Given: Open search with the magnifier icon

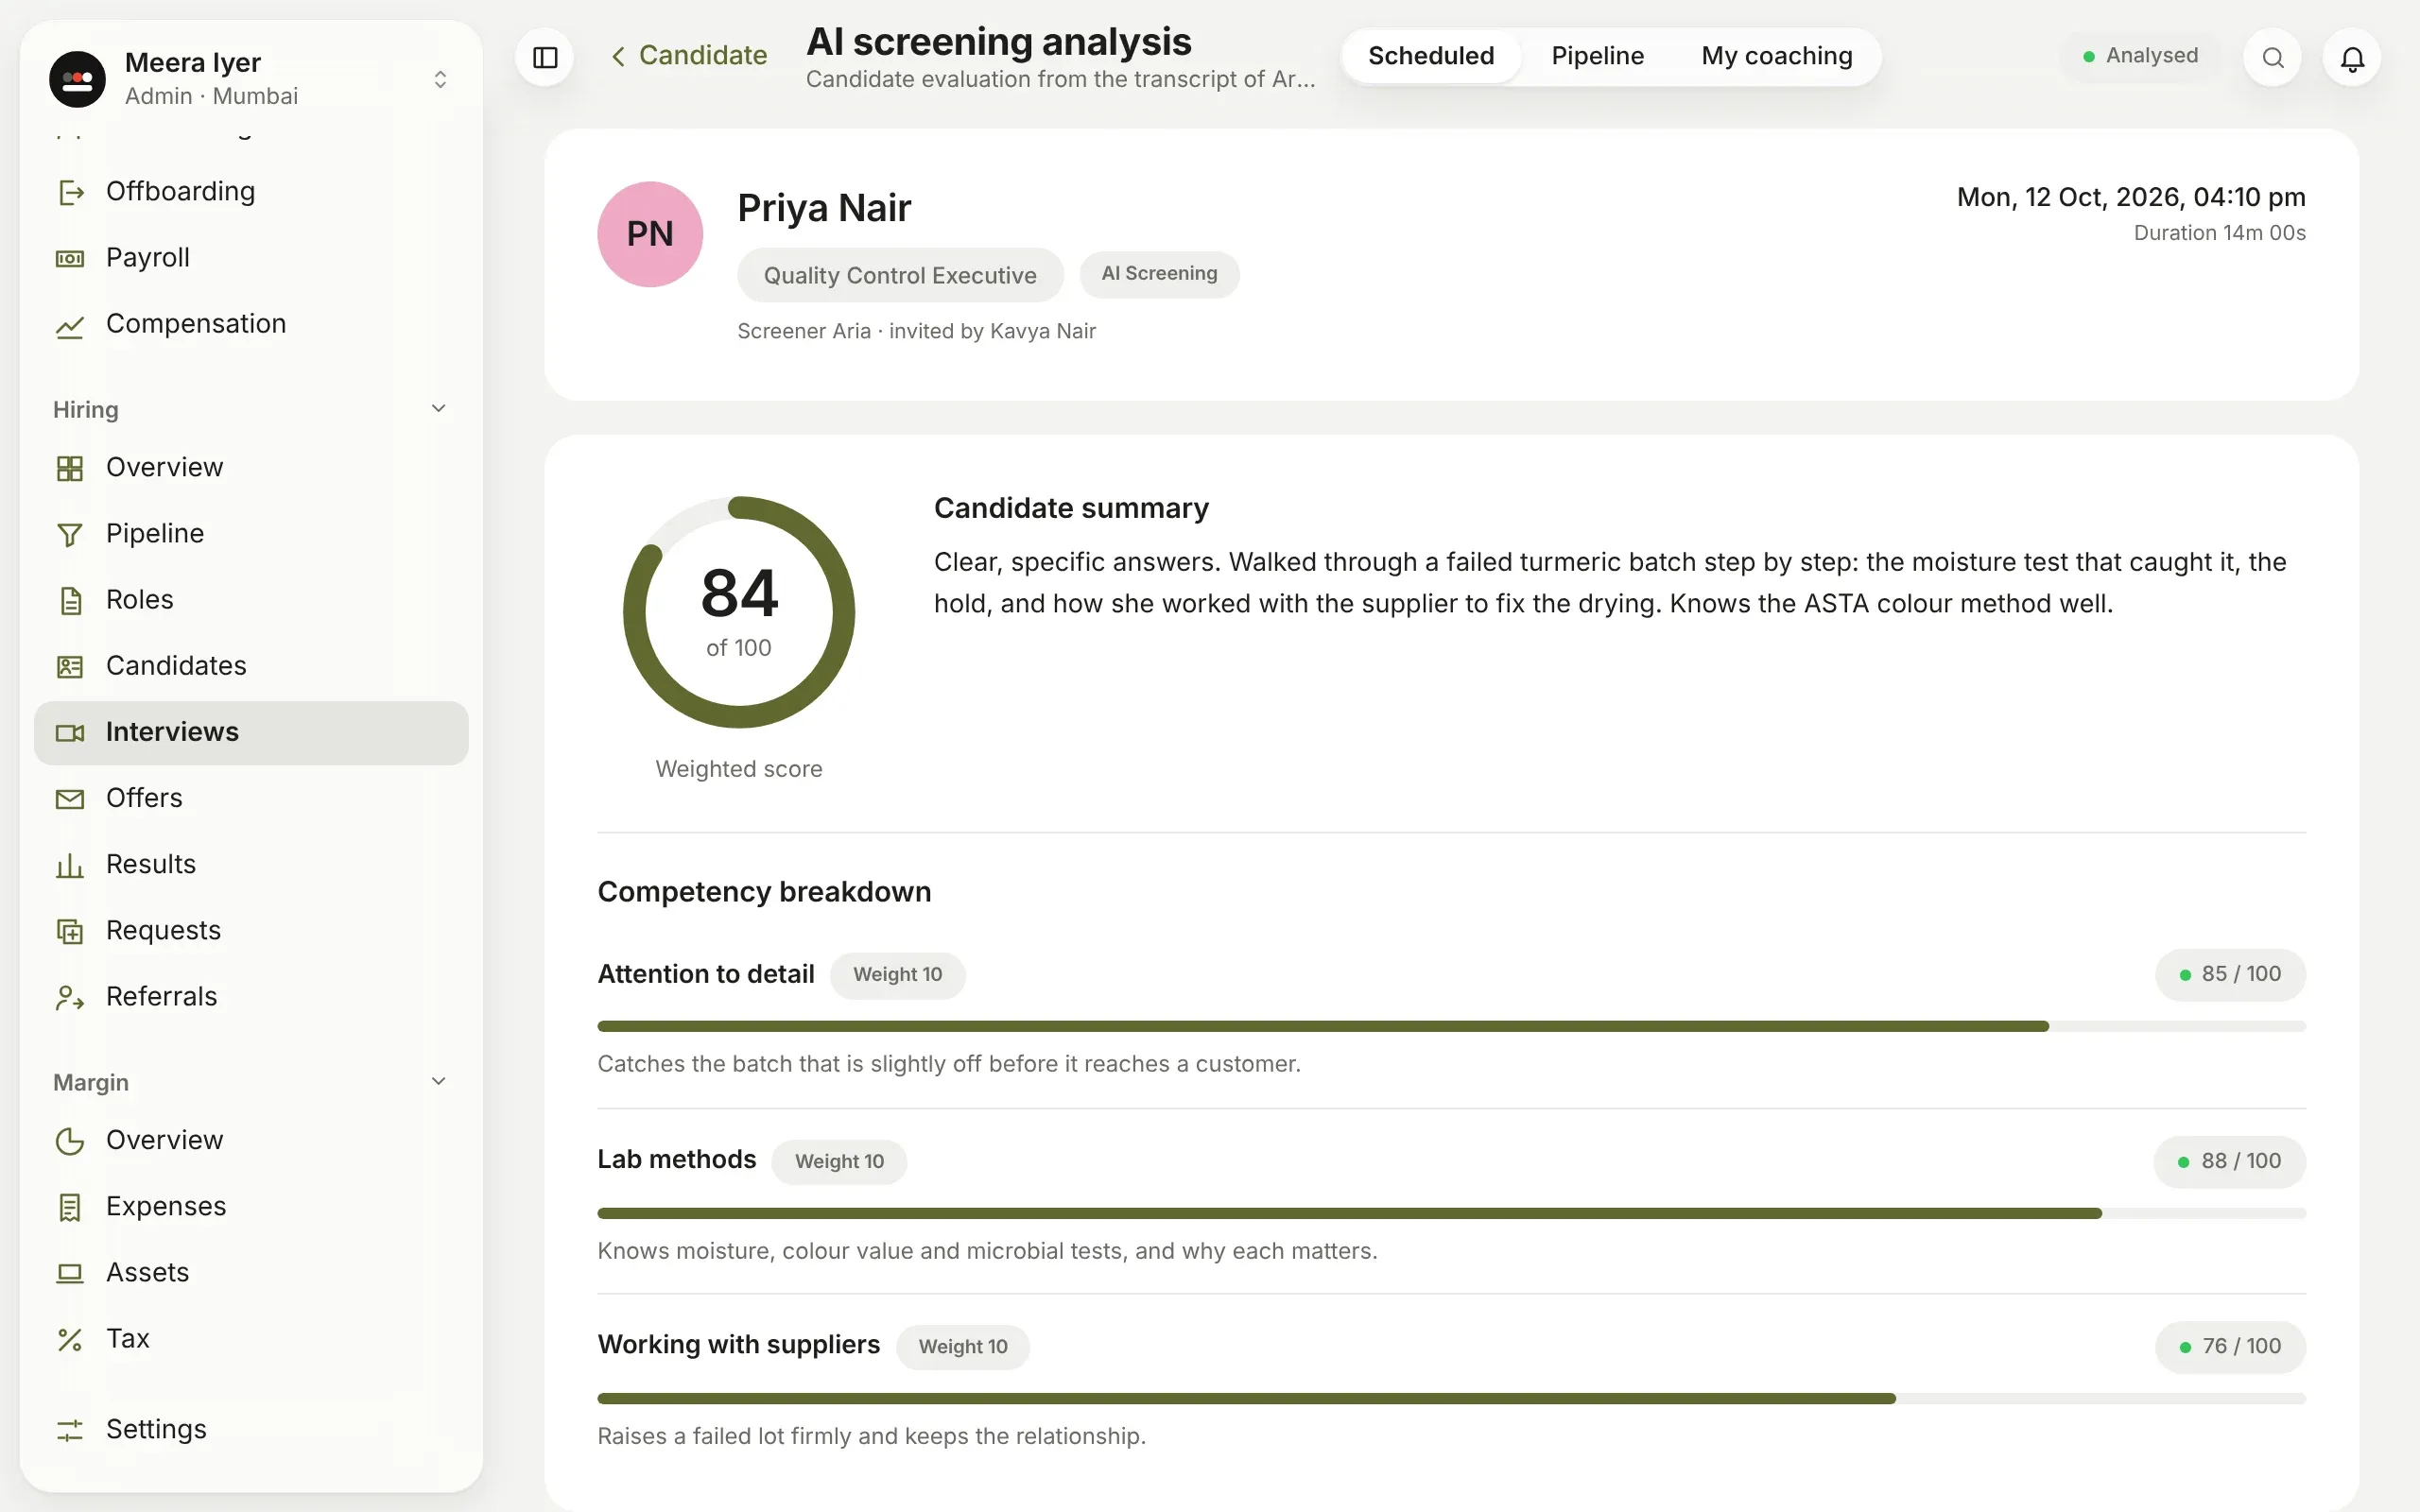Looking at the screenshot, I should (2272, 57).
